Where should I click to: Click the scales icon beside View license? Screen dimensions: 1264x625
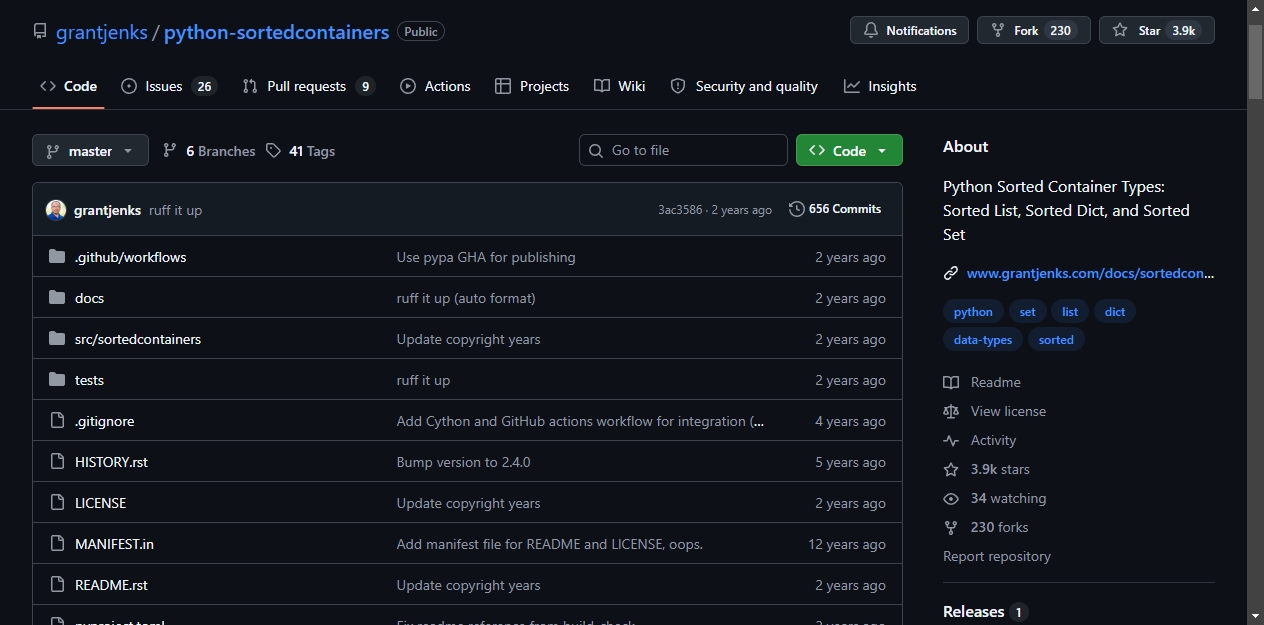point(951,411)
